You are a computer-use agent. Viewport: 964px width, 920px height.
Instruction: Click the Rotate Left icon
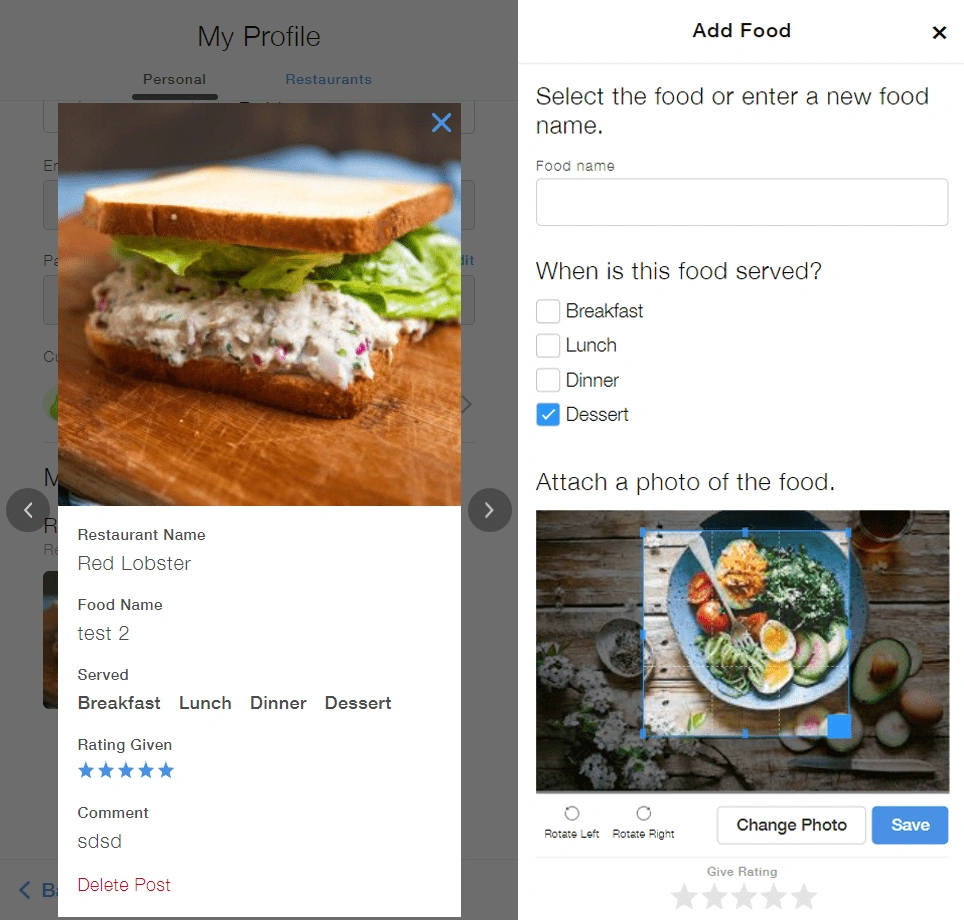tap(572, 813)
